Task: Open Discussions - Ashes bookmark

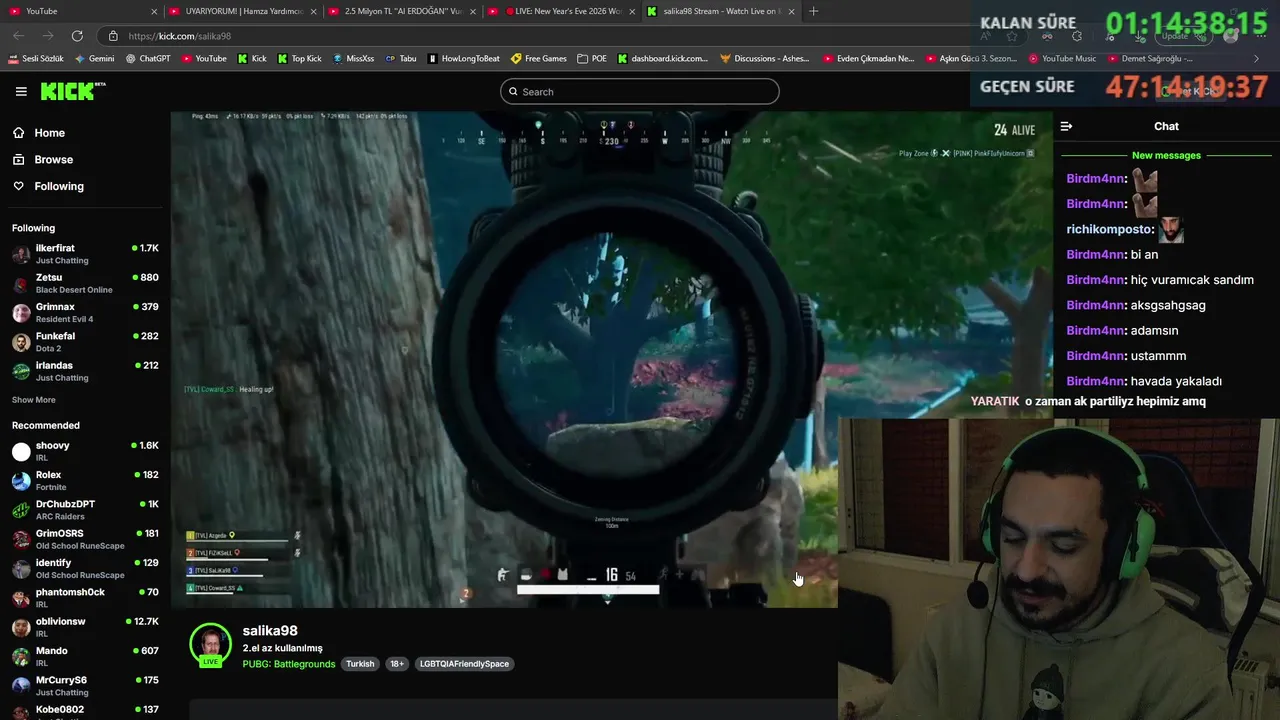Action: coord(765,59)
